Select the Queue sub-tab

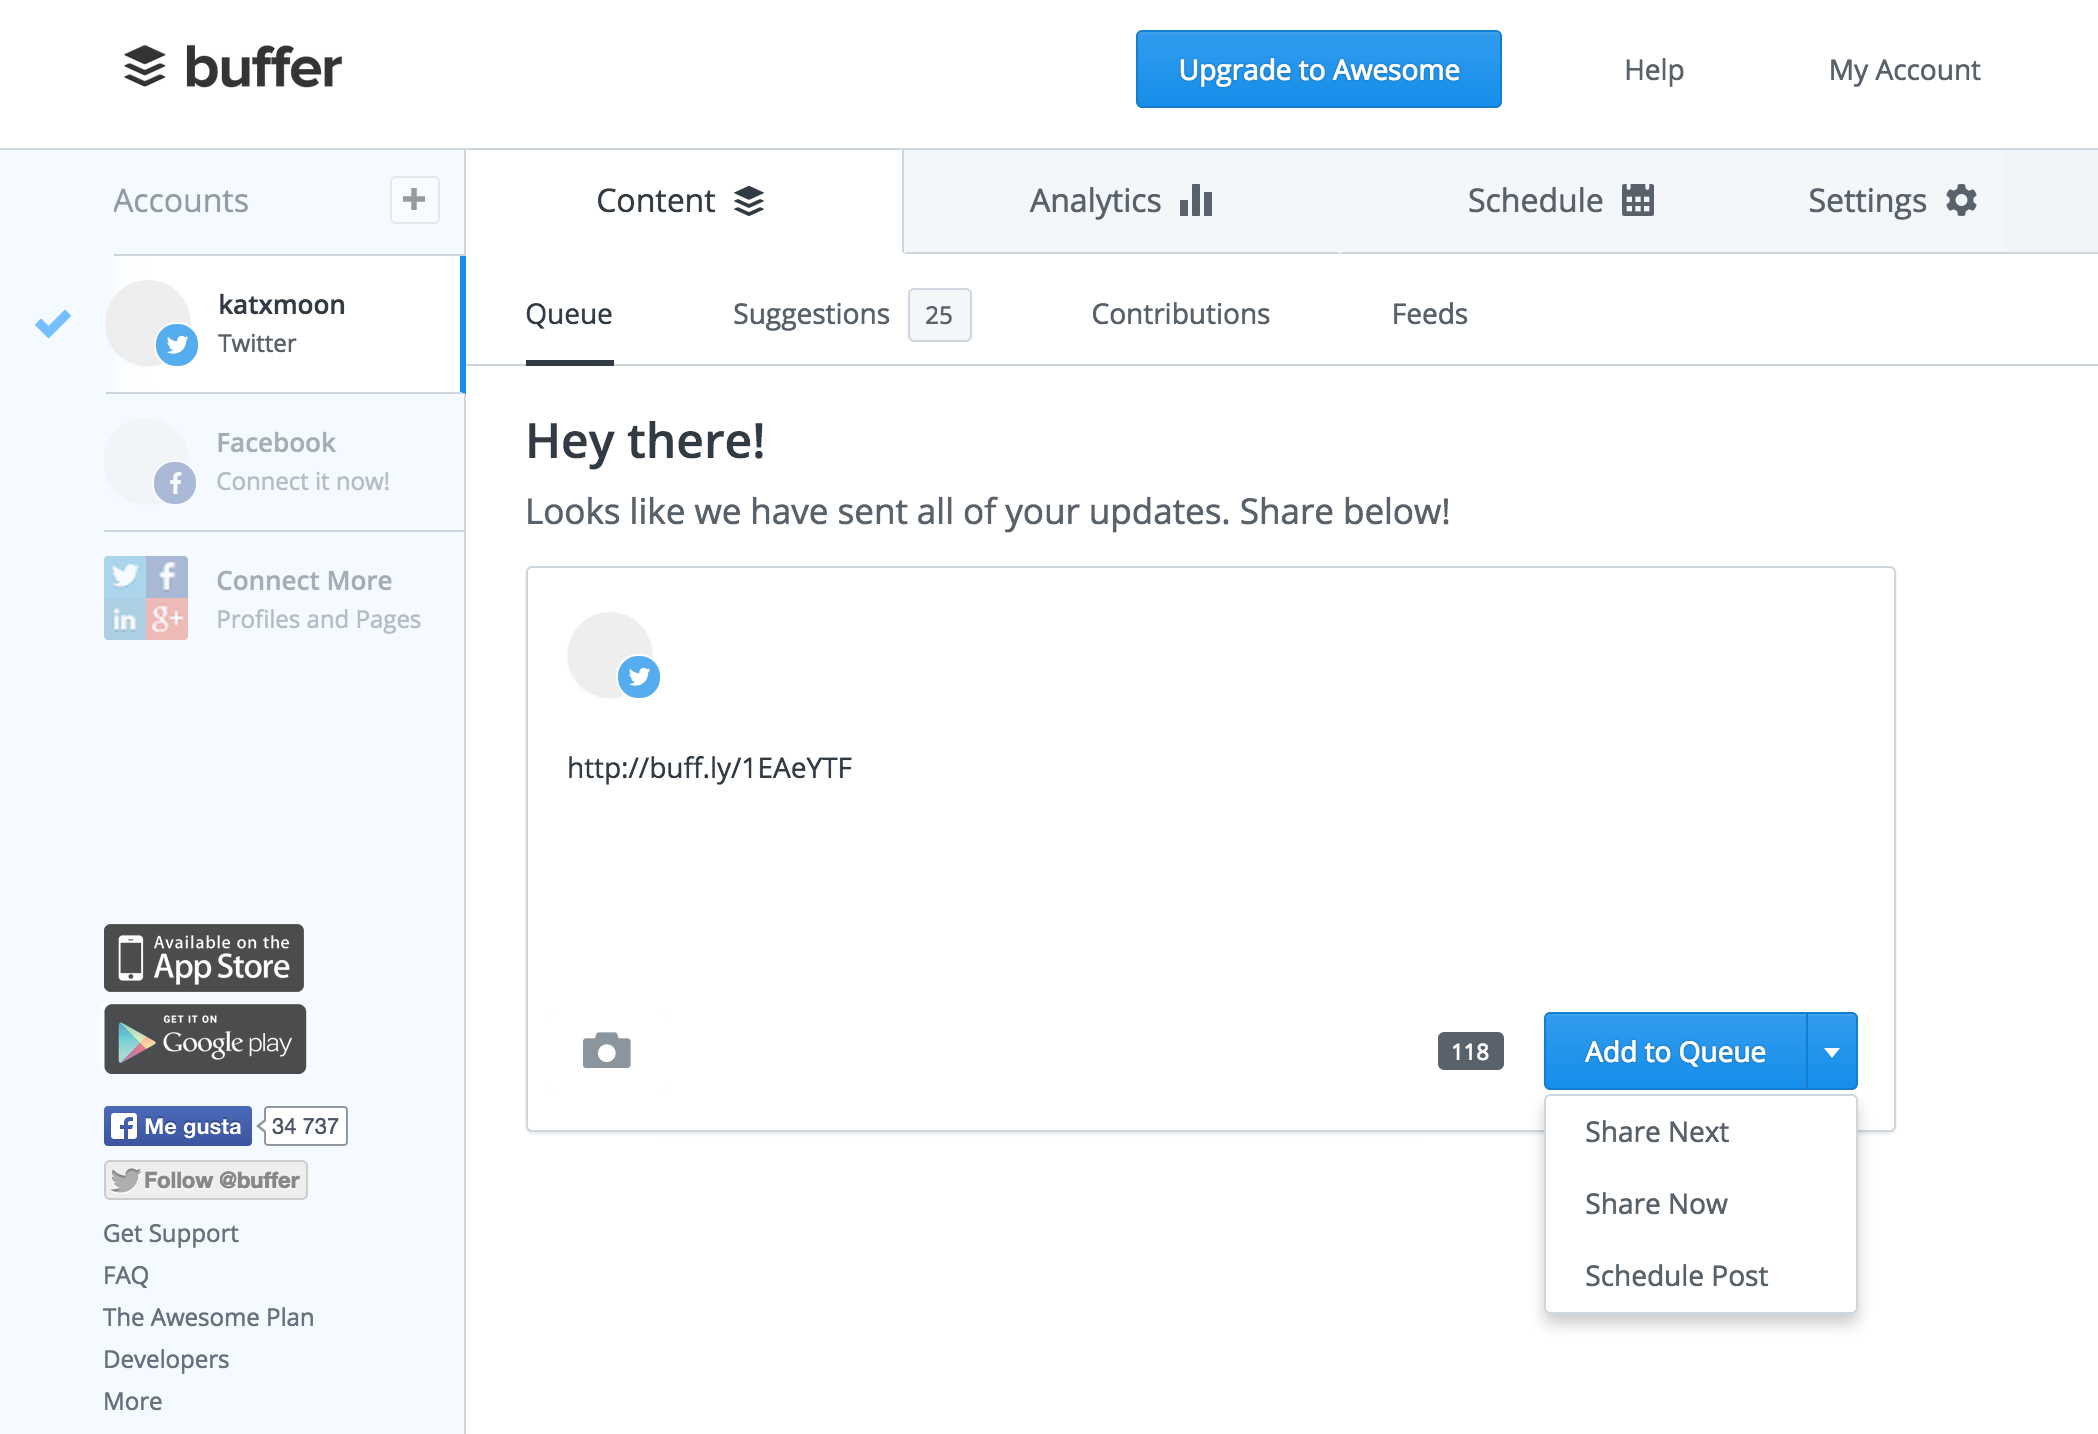pos(569,314)
